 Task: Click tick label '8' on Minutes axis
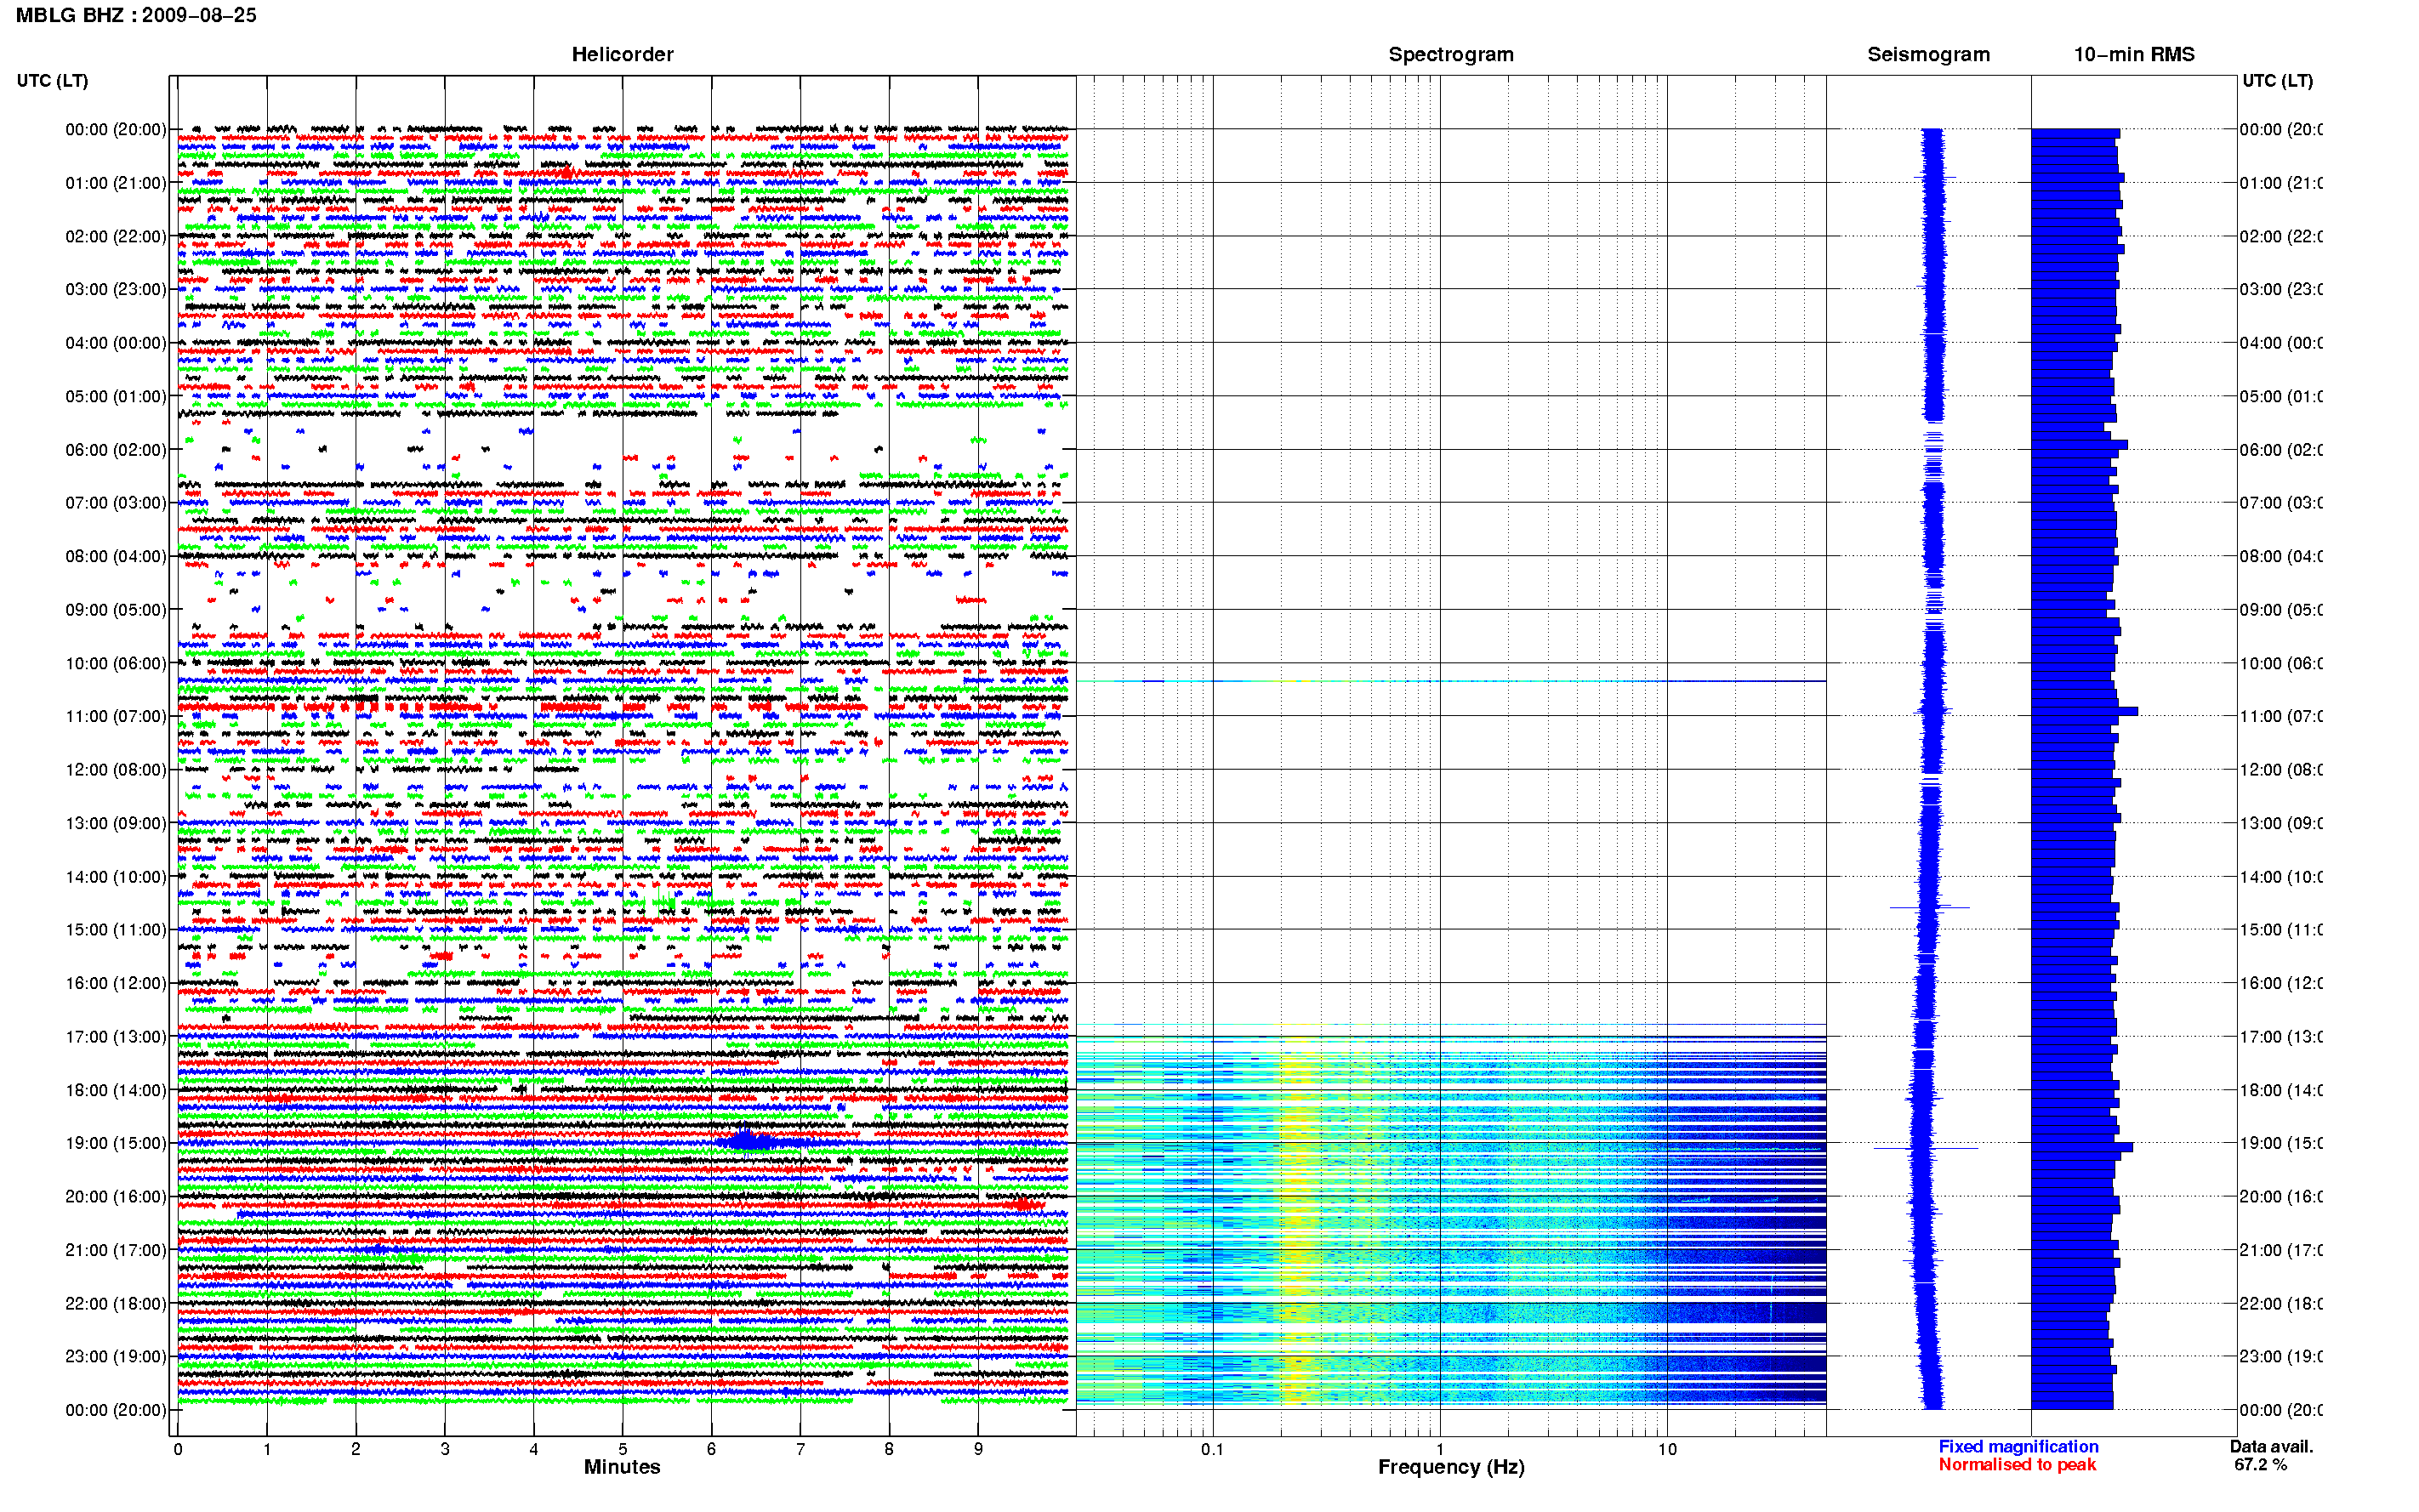coord(889,1449)
